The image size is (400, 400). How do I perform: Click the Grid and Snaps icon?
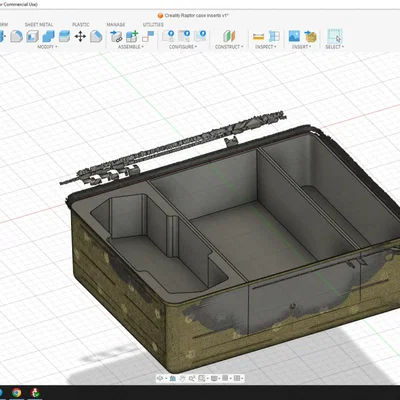[x=225, y=378]
